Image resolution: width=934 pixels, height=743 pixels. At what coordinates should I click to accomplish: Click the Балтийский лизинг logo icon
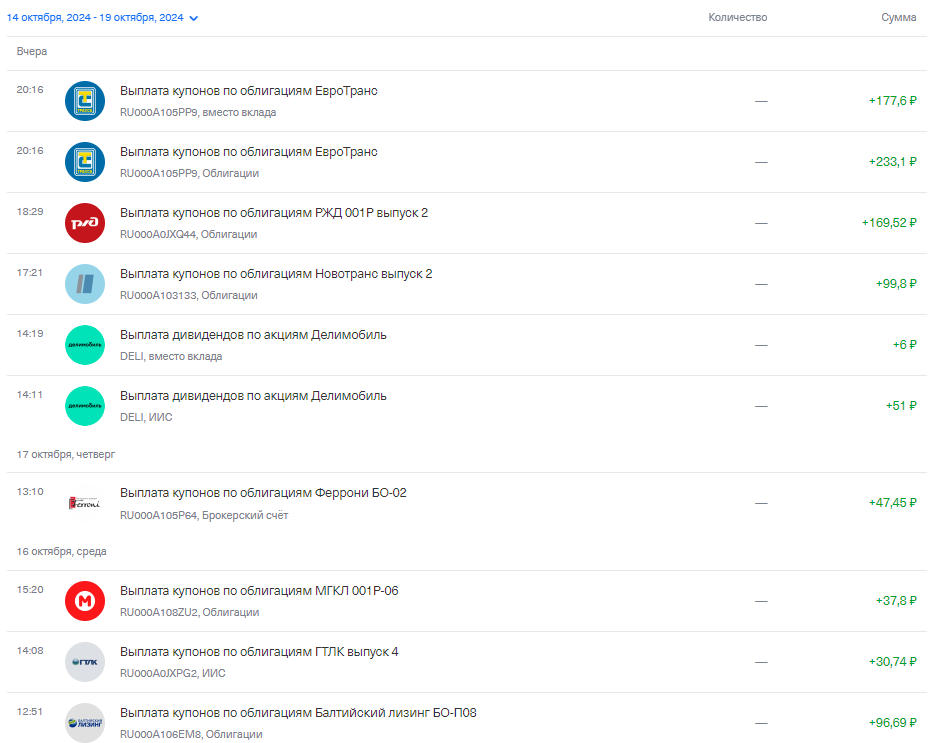[x=85, y=723]
